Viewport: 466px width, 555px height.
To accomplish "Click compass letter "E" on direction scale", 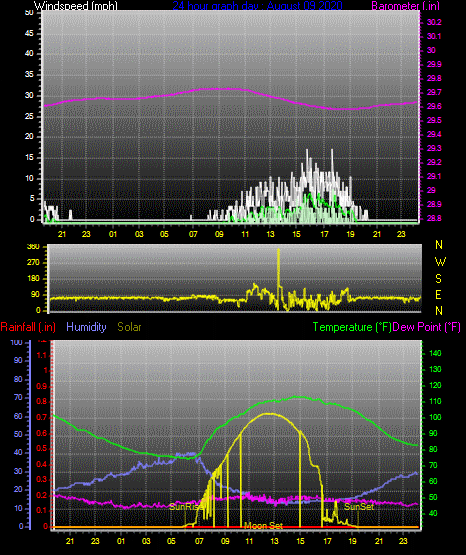I will (x=438, y=294).
